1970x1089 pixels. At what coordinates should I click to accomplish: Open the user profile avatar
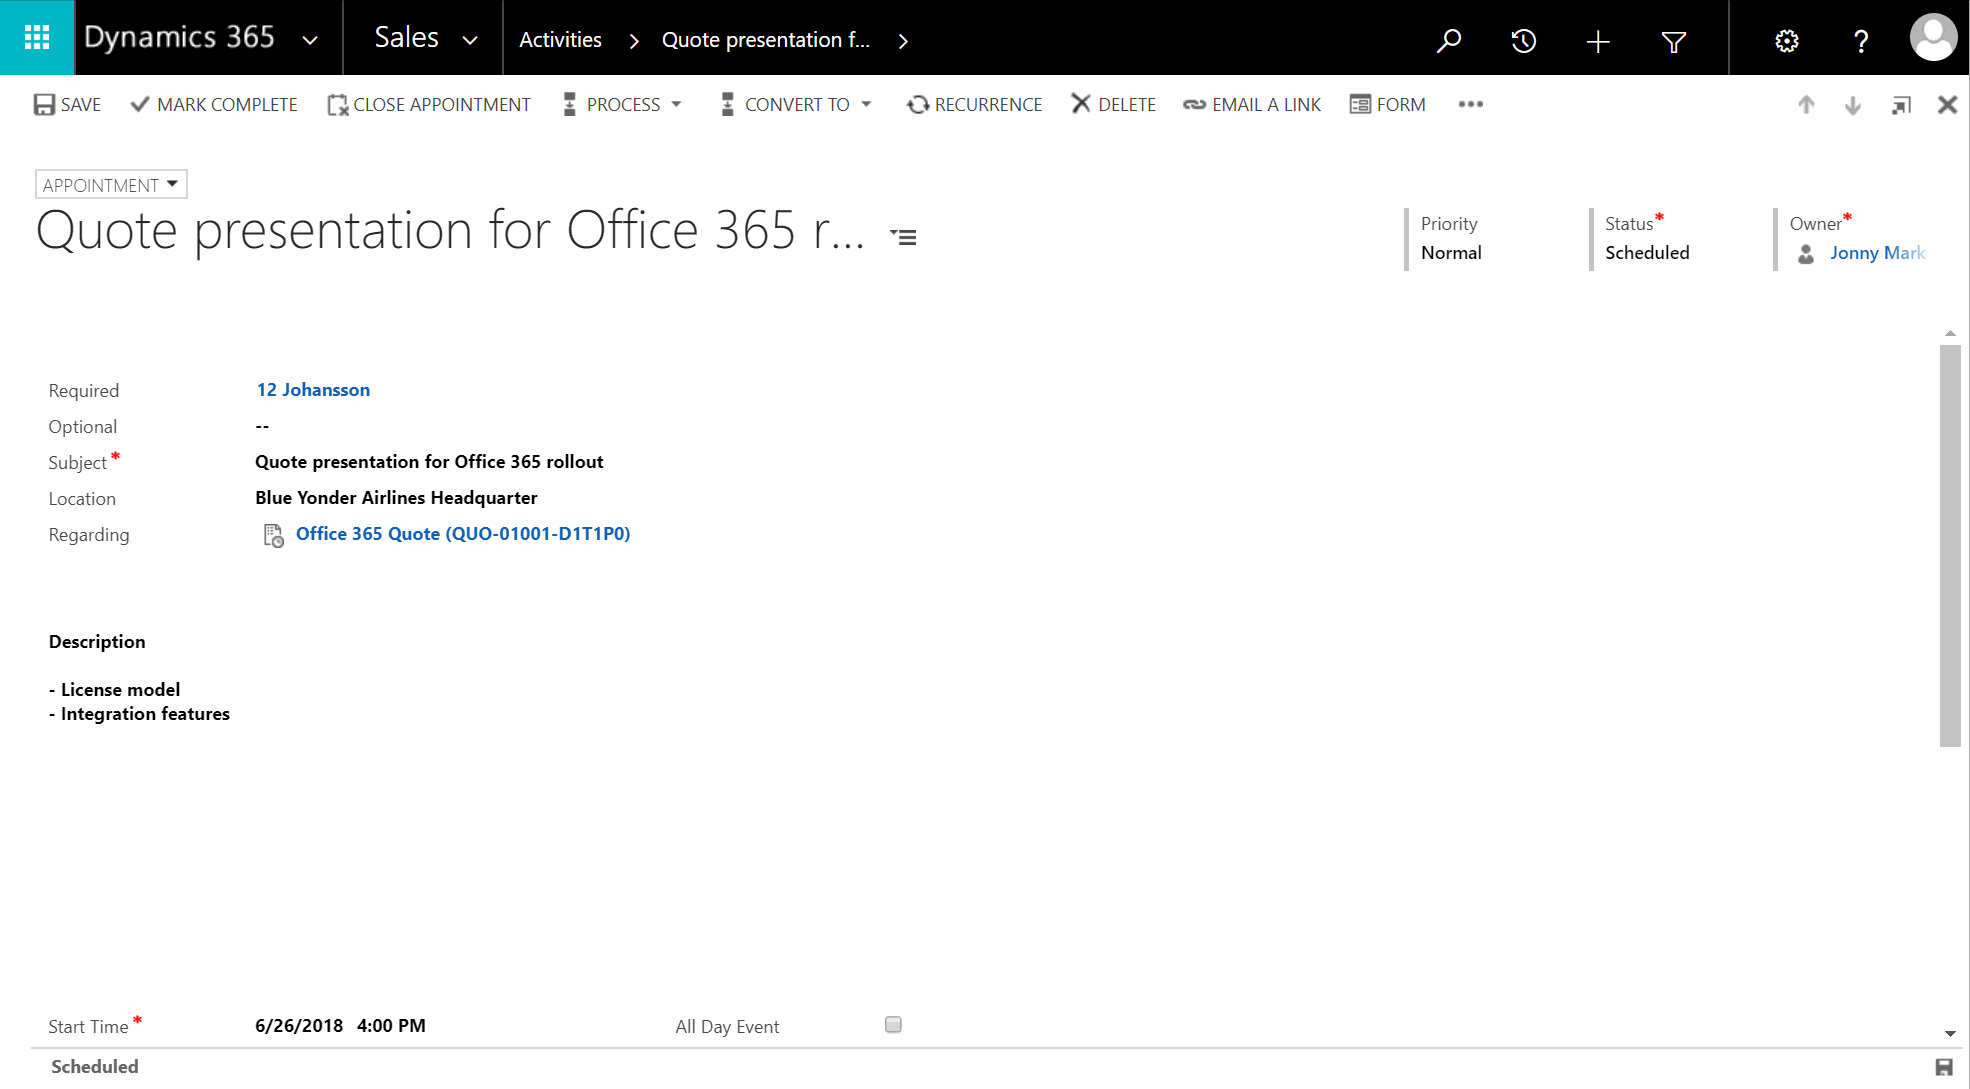pyautogui.click(x=1933, y=38)
